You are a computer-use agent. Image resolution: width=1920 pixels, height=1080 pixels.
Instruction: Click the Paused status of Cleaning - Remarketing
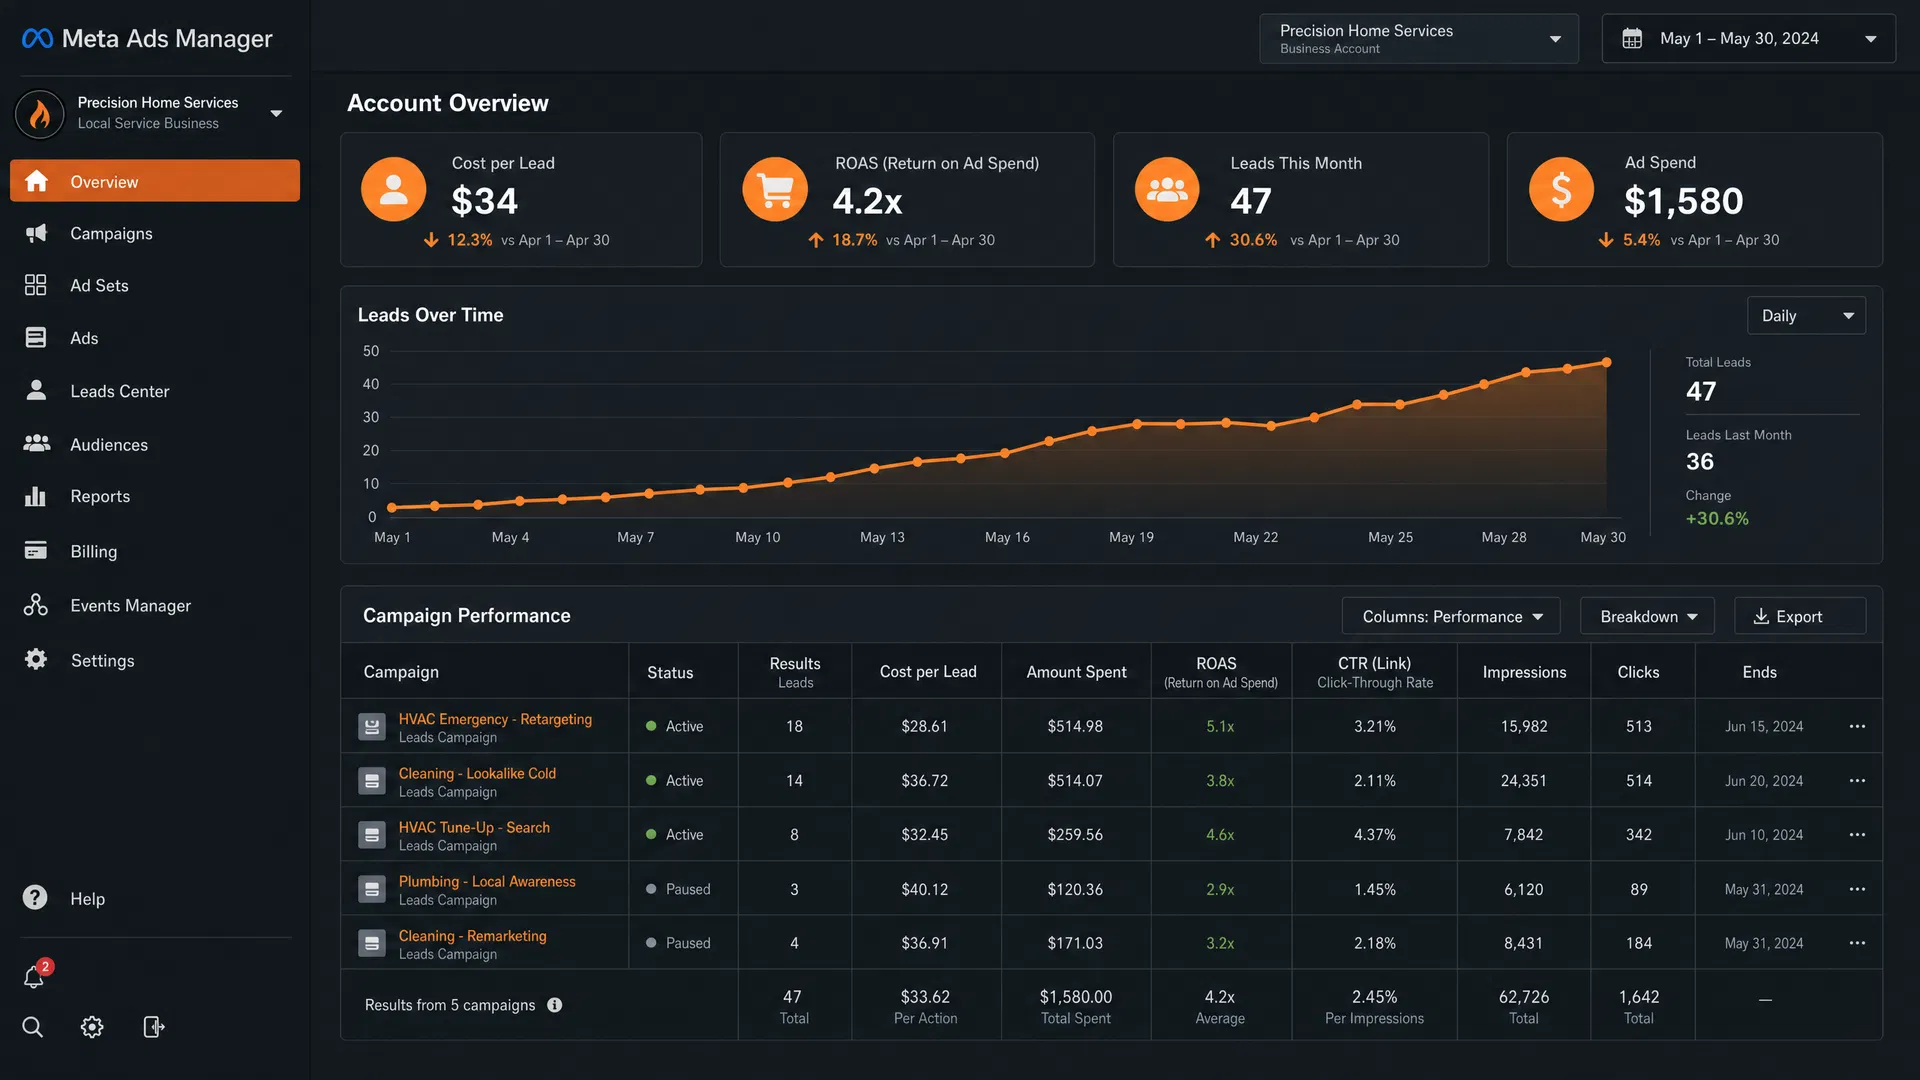pos(678,943)
